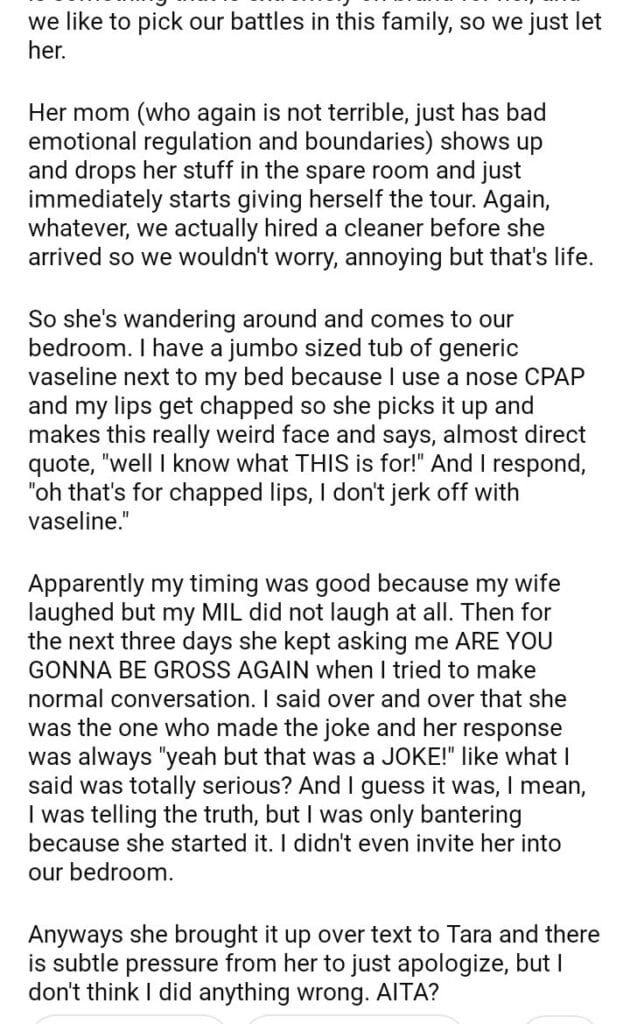Click the first pill button below the post
Image resolution: width=630 pixels, height=1024 pixels.
[130, 1017]
